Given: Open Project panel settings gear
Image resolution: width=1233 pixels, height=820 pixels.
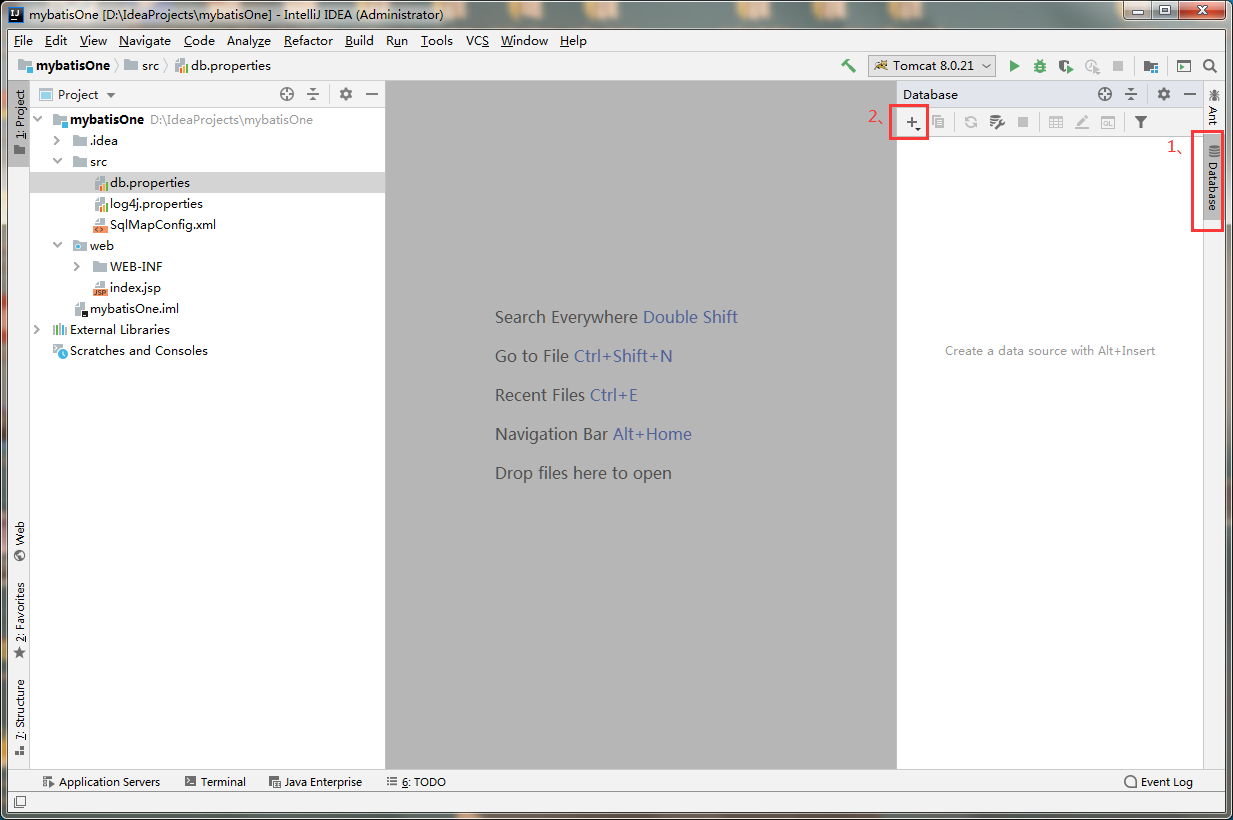Looking at the screenshot, I should point(346,94).
